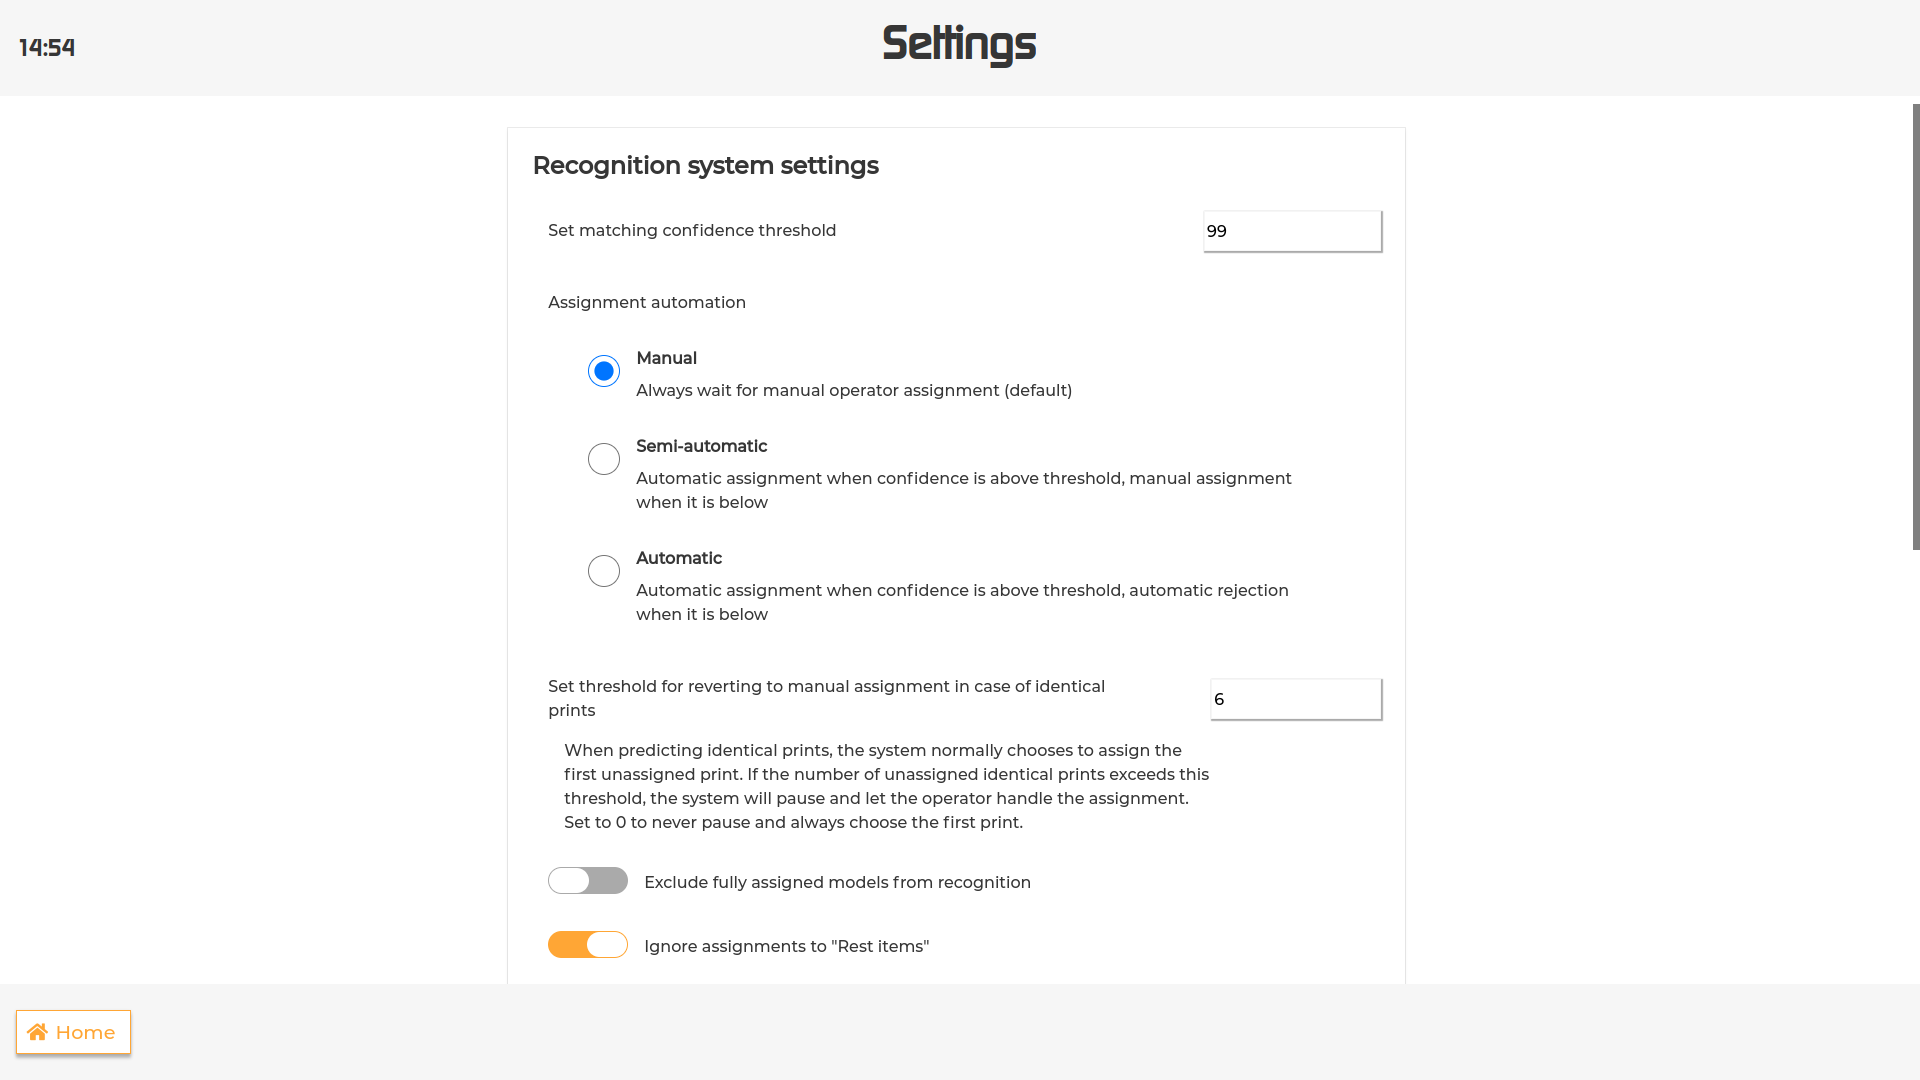Click the identical prints threshold field showing 6
The width and height of the screenshot is (1920, 1080).
coord(1295,699)
